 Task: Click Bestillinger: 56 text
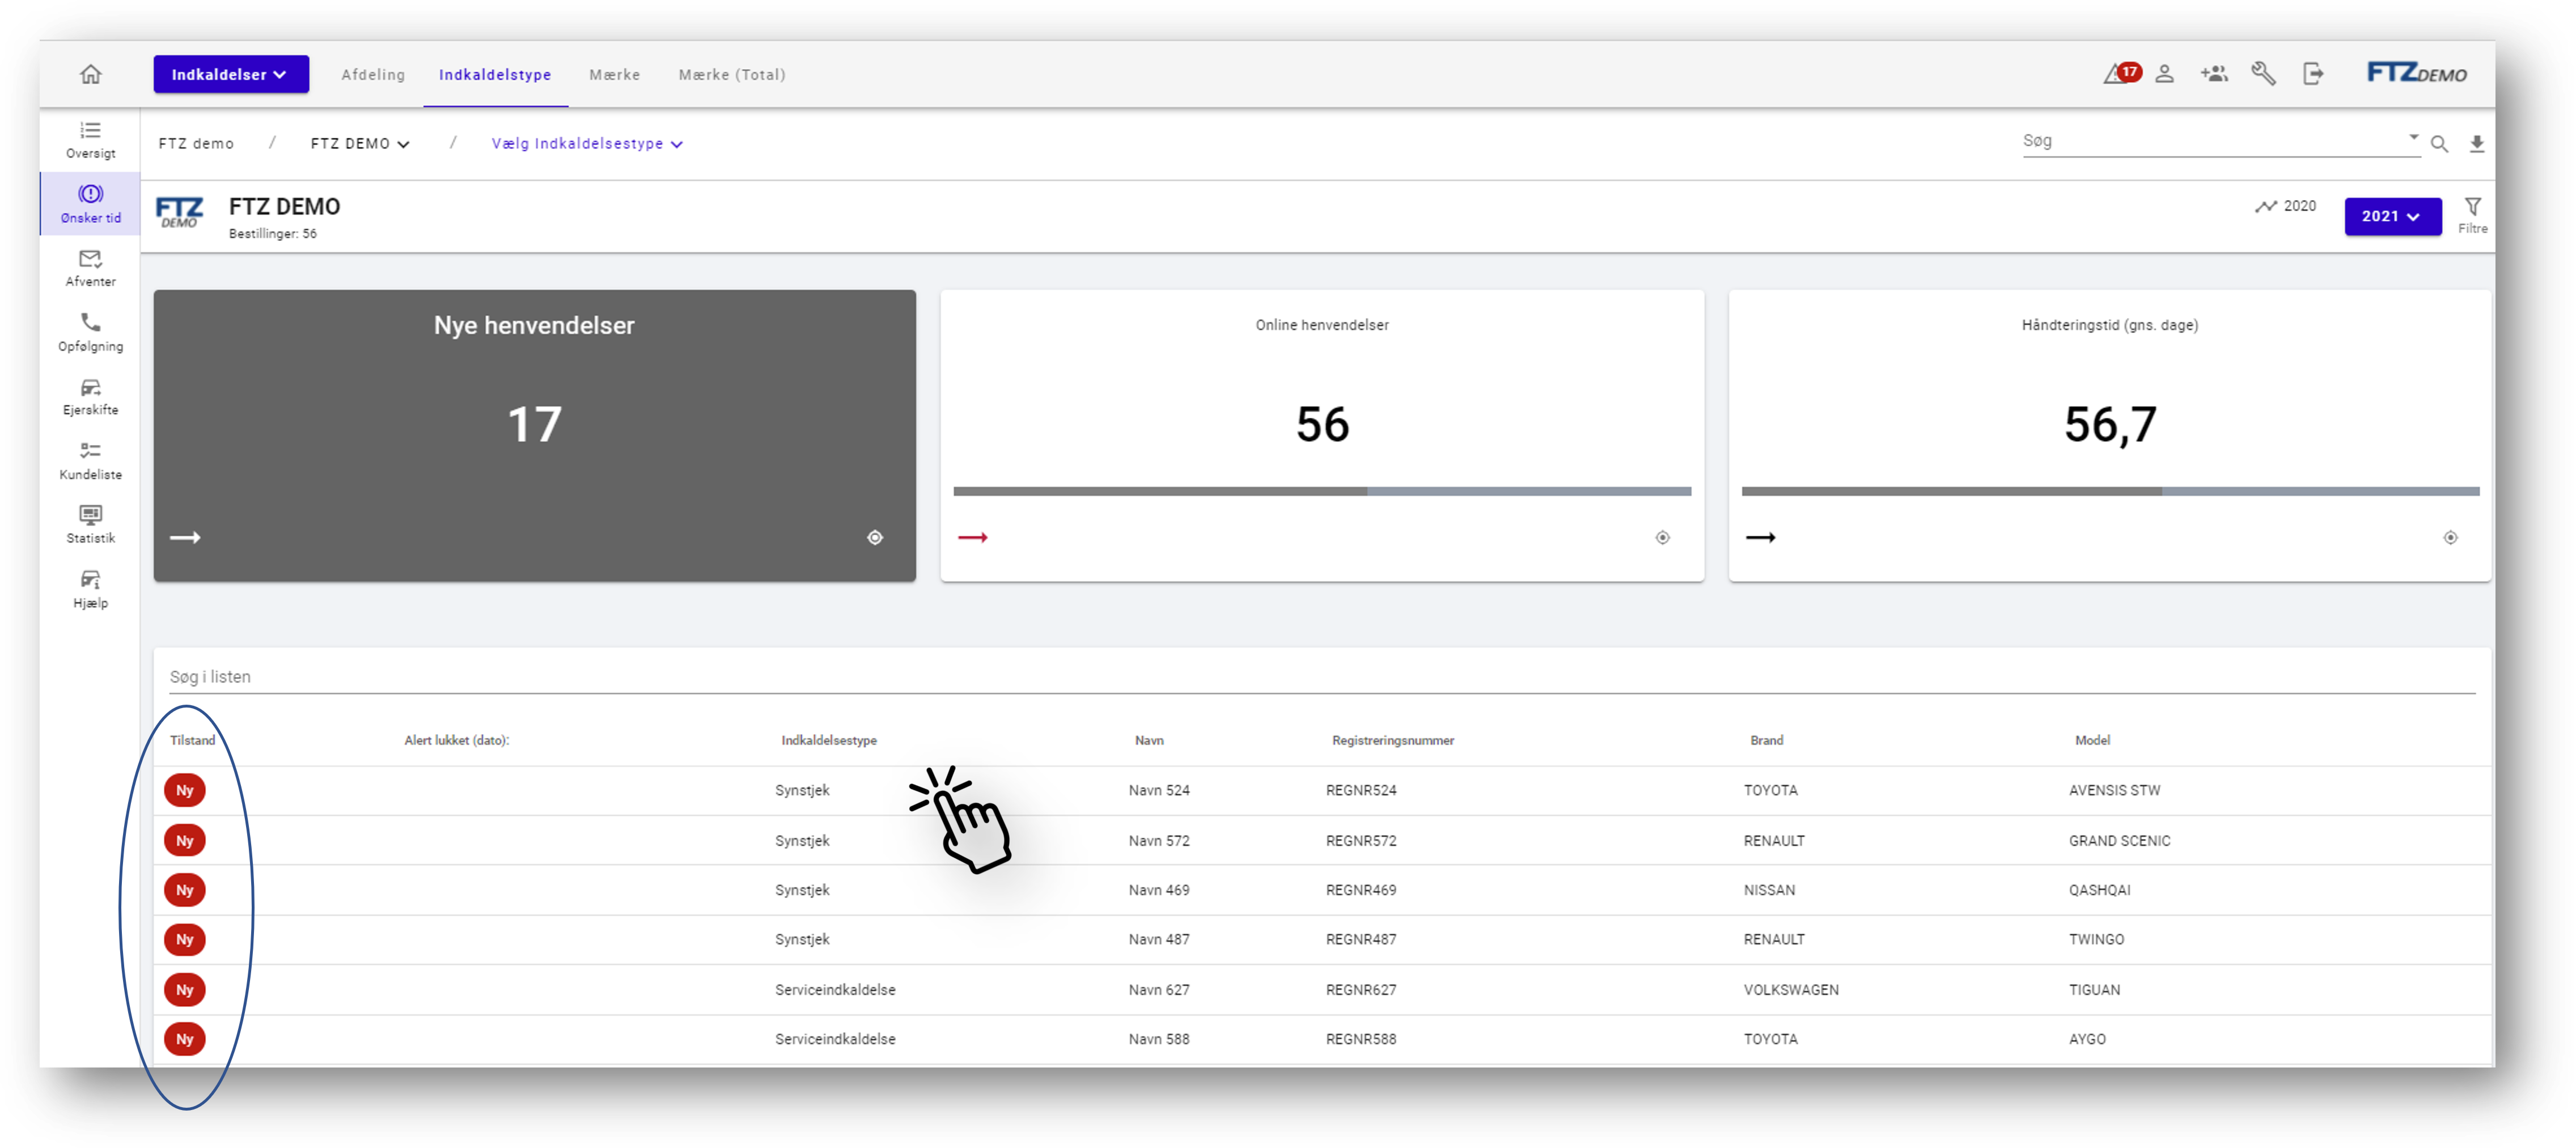[x=272, y=233]
